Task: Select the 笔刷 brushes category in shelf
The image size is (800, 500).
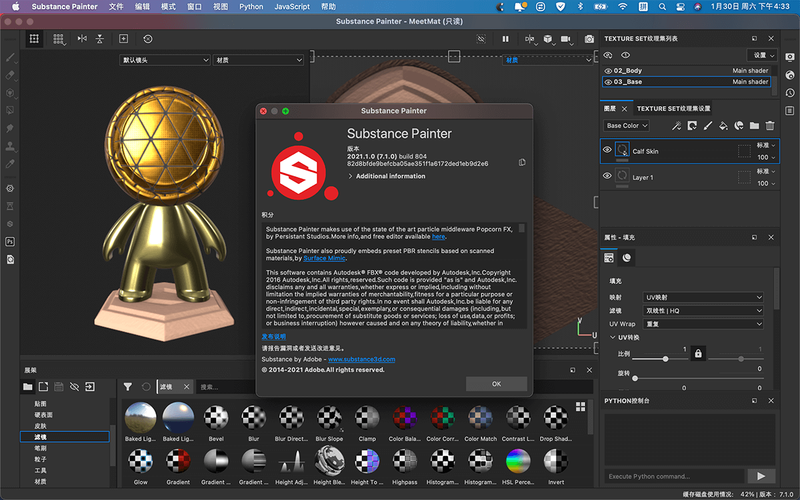Action: click(x=40, y=448)
